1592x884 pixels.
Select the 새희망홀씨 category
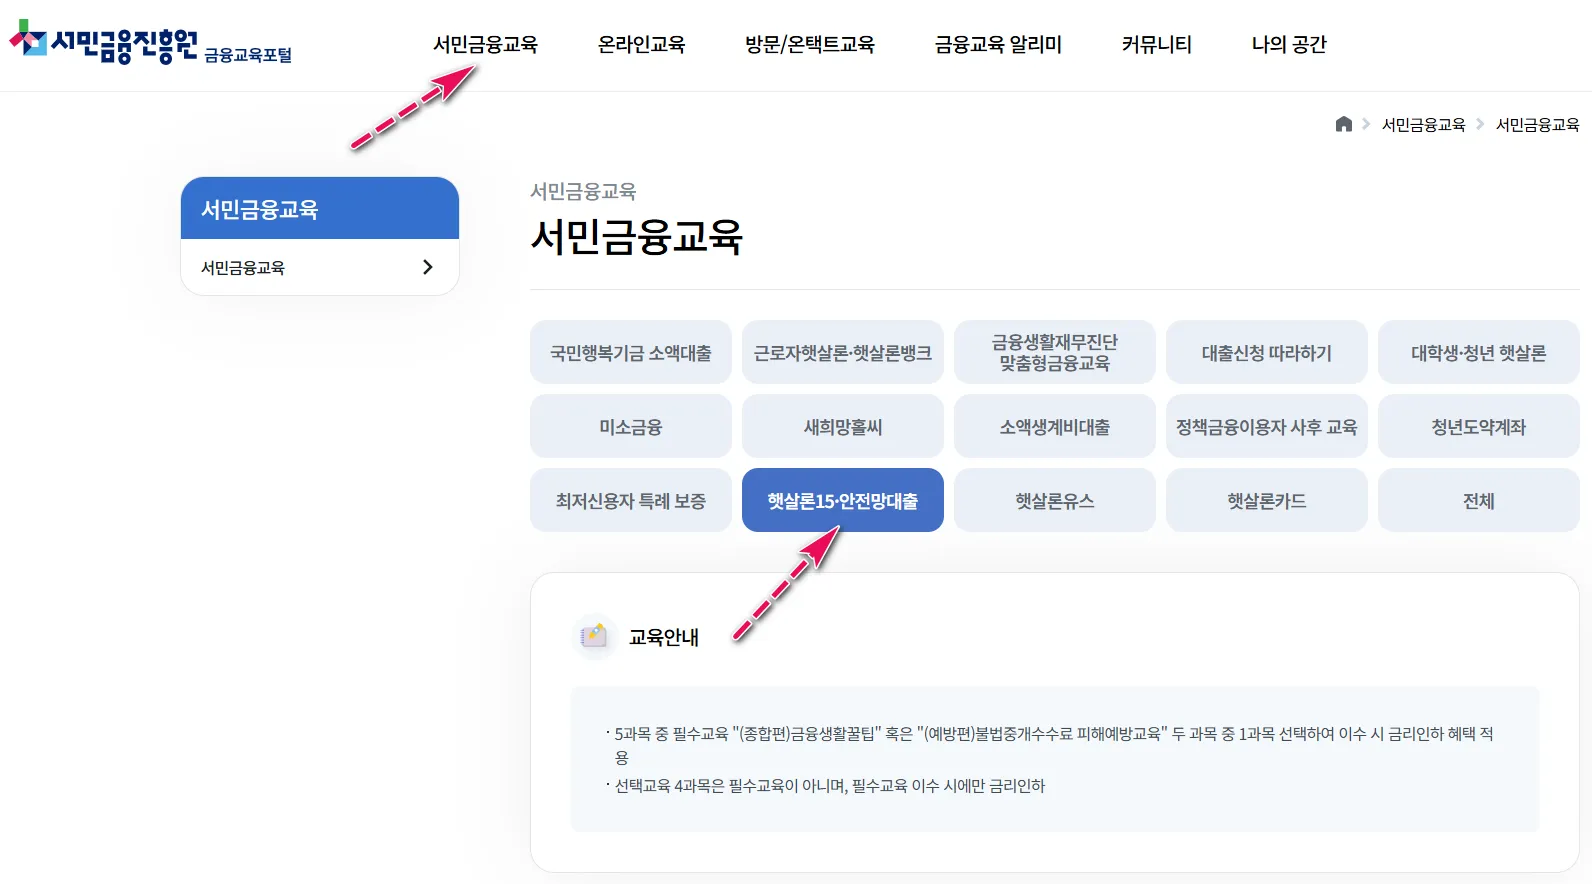pyautogui.click(x=843, y=426)
